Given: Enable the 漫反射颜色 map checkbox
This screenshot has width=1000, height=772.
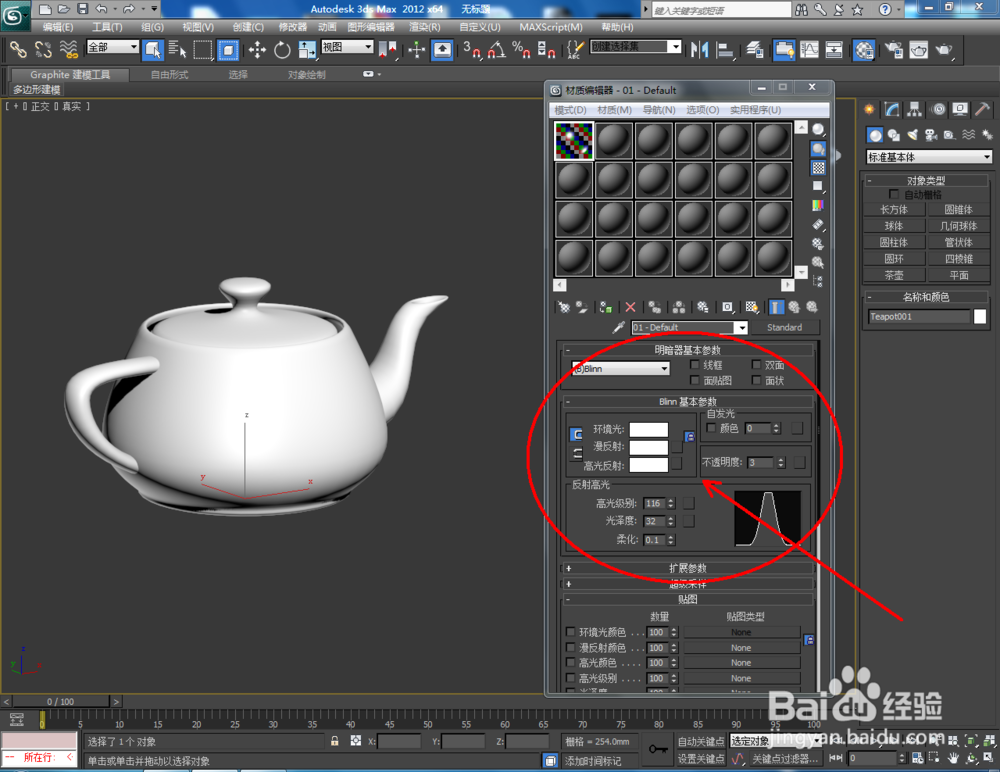Looking at the screenshot, I should click(571, 647).
